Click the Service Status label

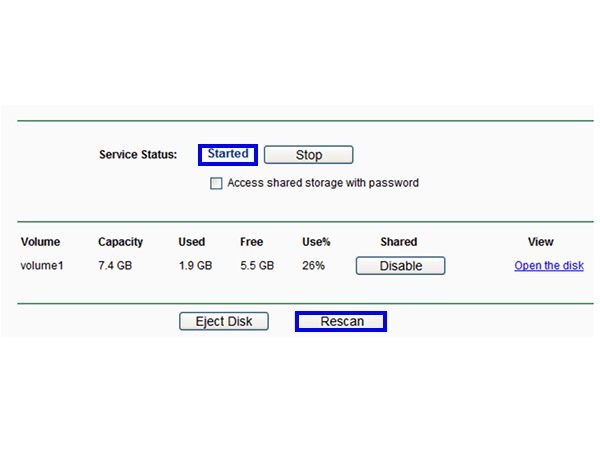pyautogui.click(x=138, y=155)
